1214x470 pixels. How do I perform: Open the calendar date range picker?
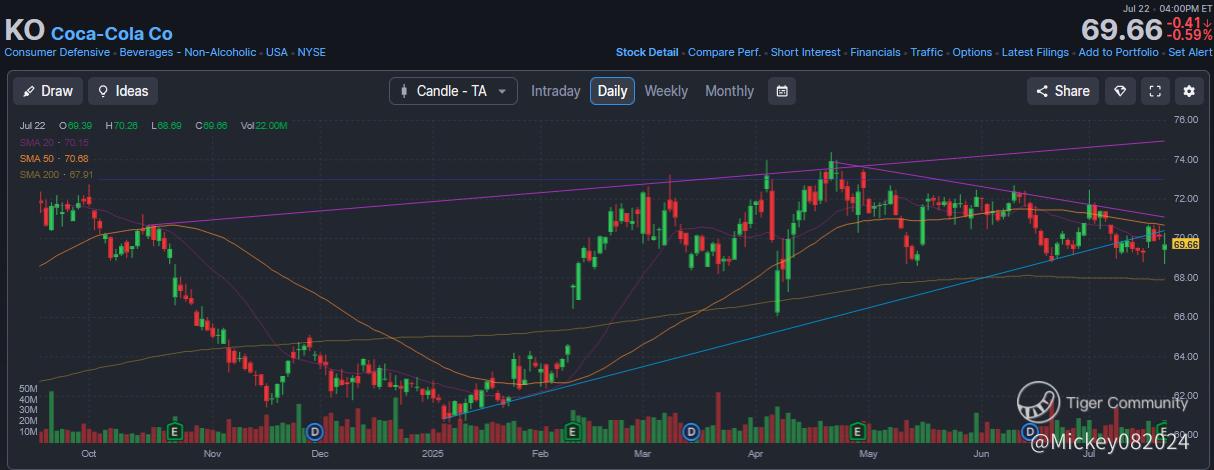pyautogui.click(x=782, y=91)
